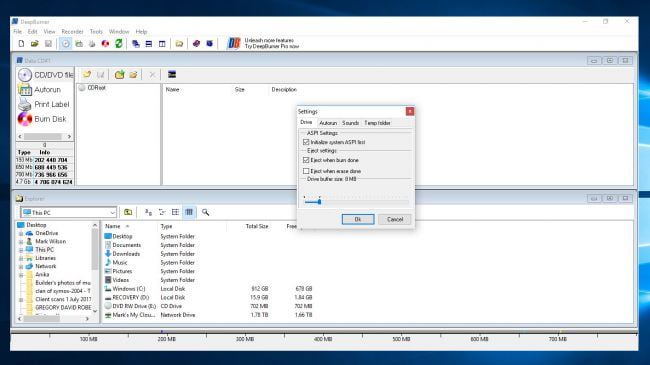
Task: Toggle Initialize system ASPI first checkbox
Action: (x=306, y=142)
